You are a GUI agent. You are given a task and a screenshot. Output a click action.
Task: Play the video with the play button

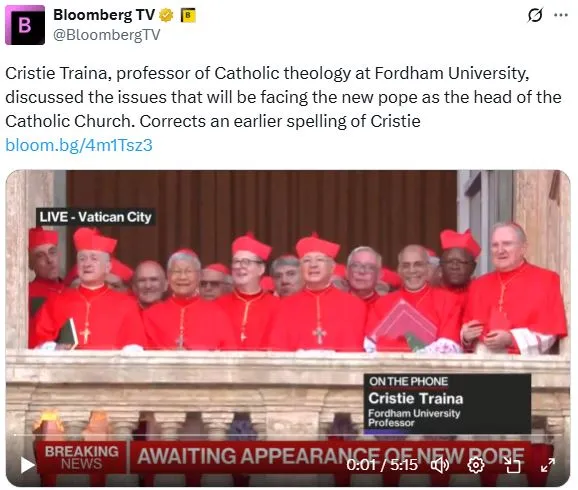tap(27, 465)
